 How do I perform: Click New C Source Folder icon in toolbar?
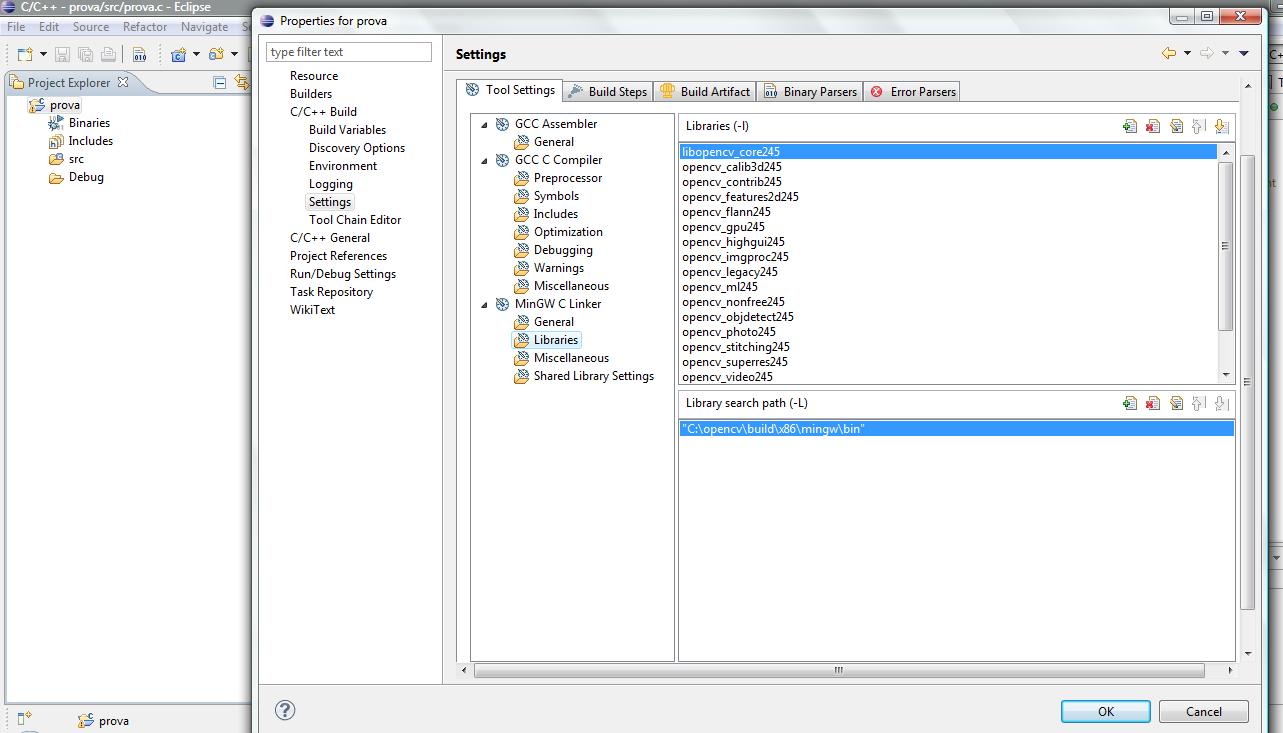(216, 54)
